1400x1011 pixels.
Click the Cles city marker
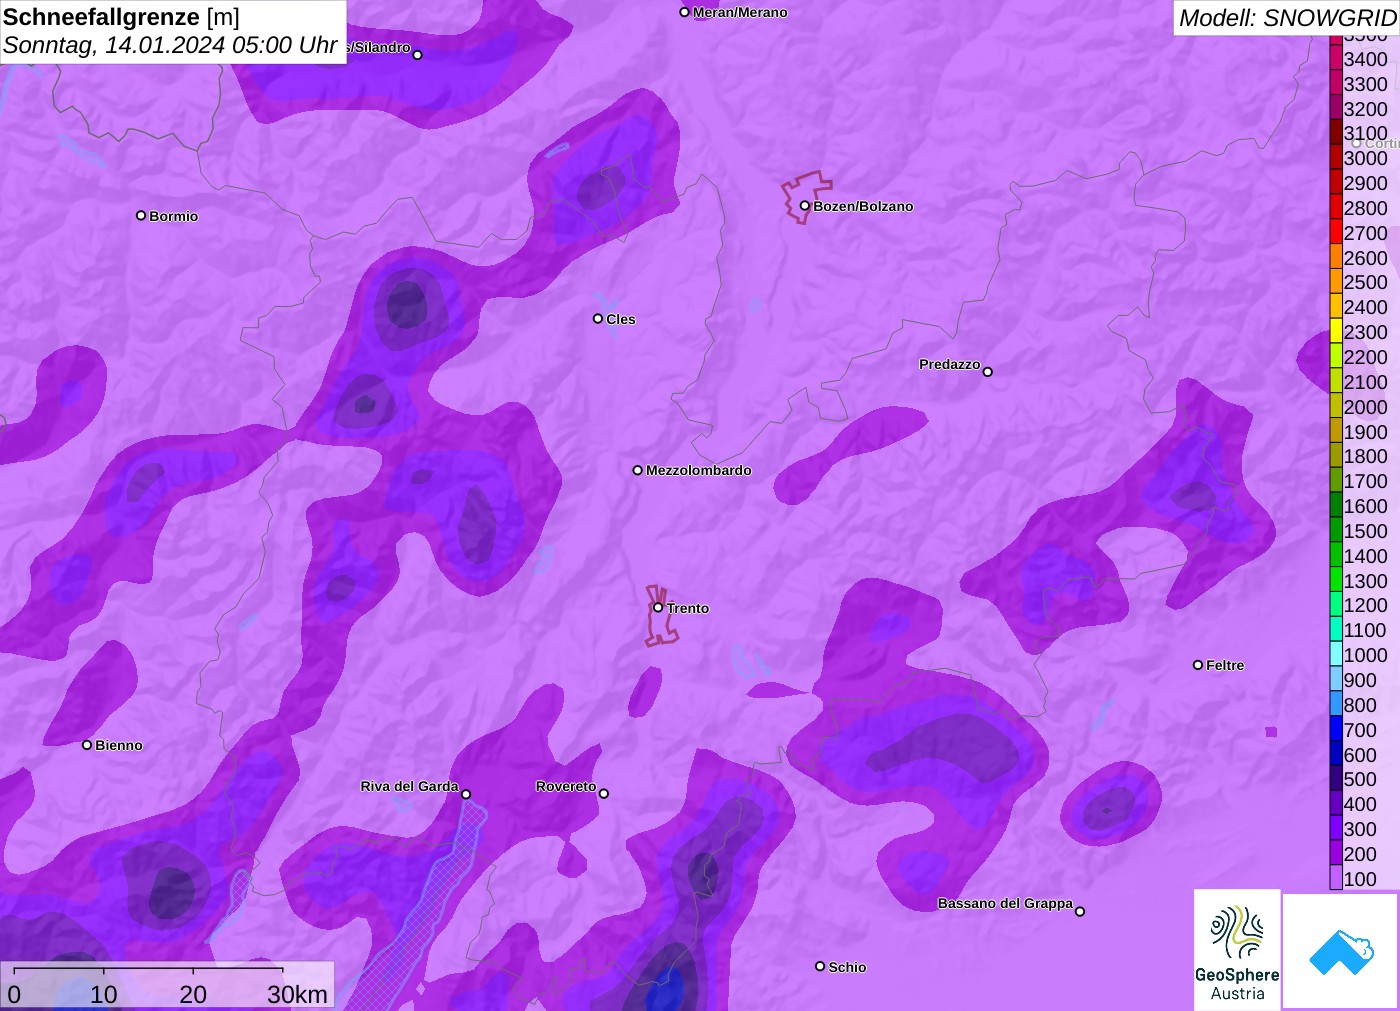(x=598, y=319)
